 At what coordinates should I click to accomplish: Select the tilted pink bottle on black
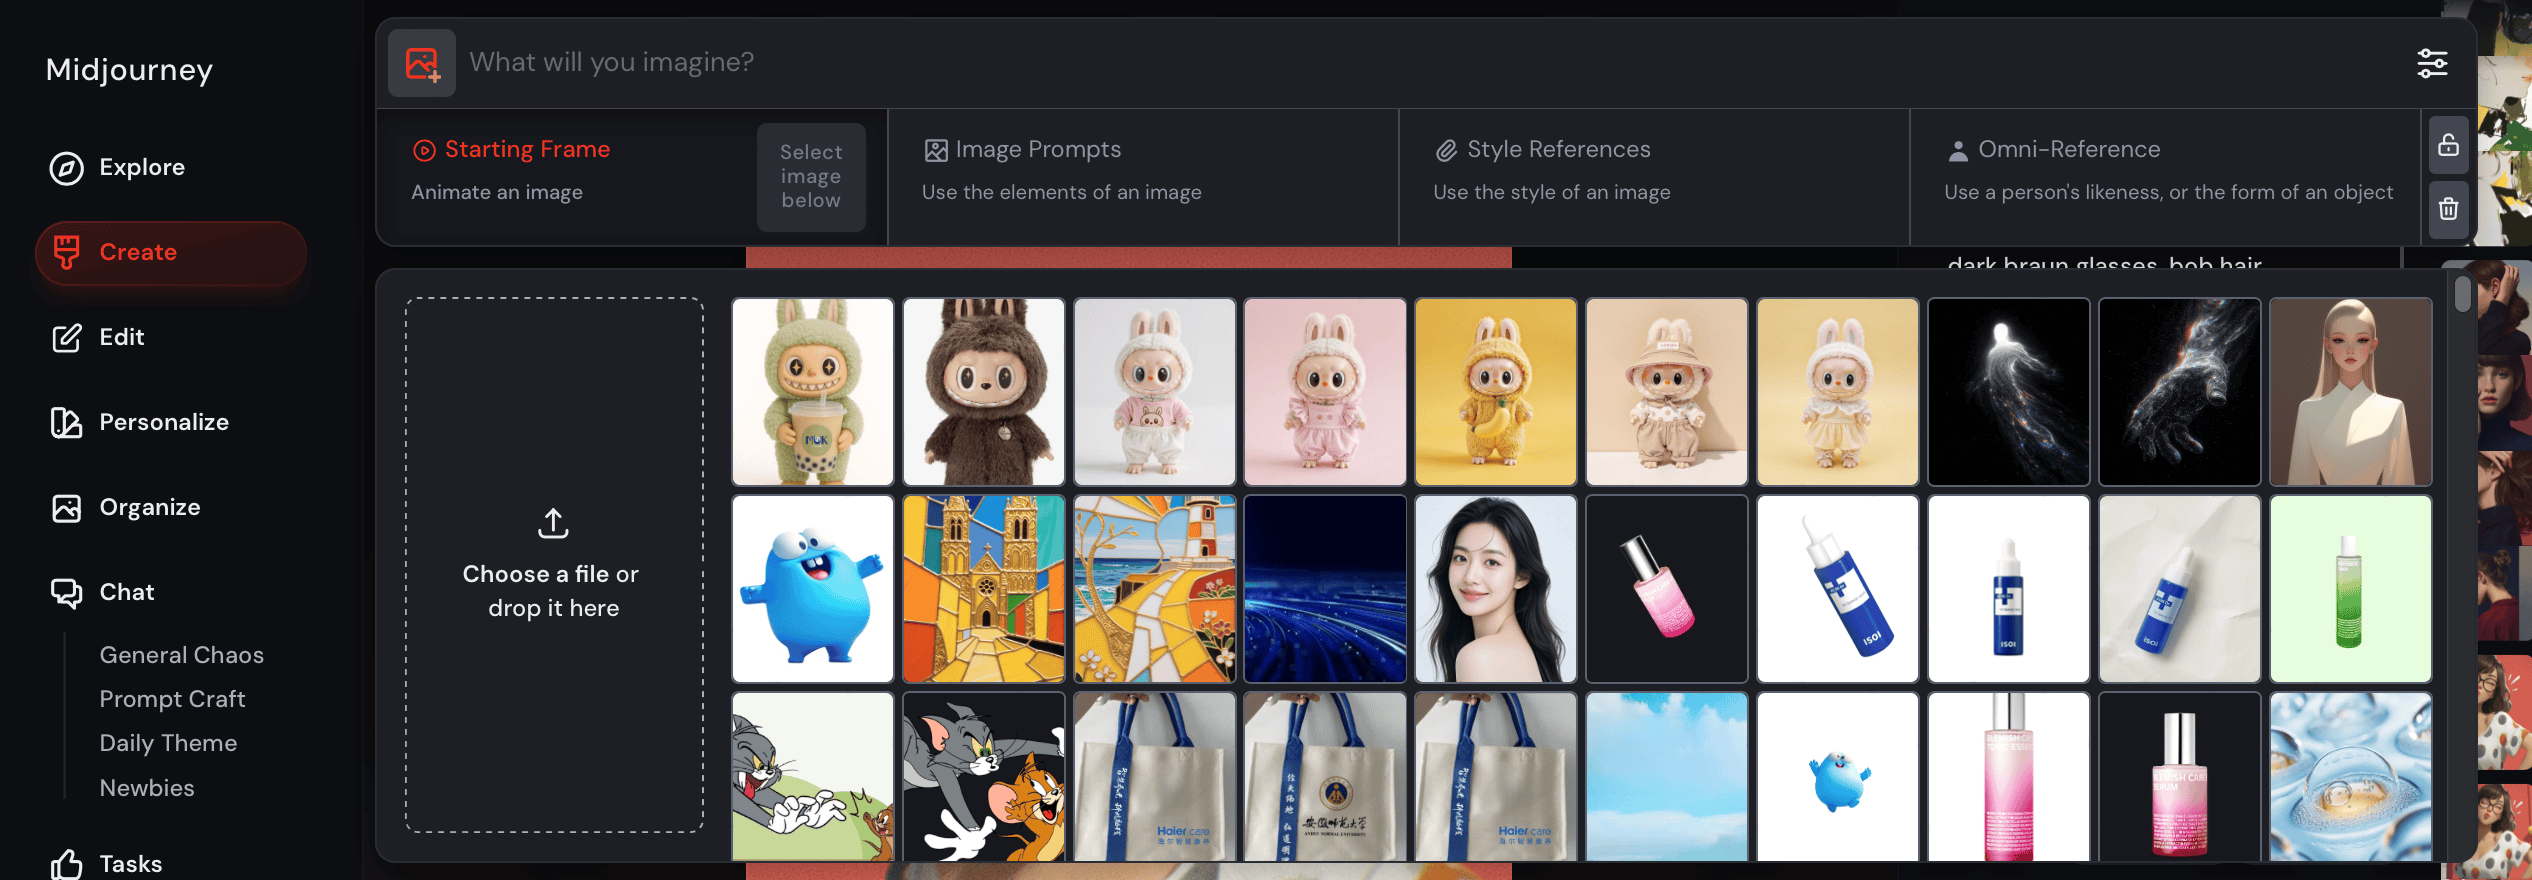pos(1667,589)
